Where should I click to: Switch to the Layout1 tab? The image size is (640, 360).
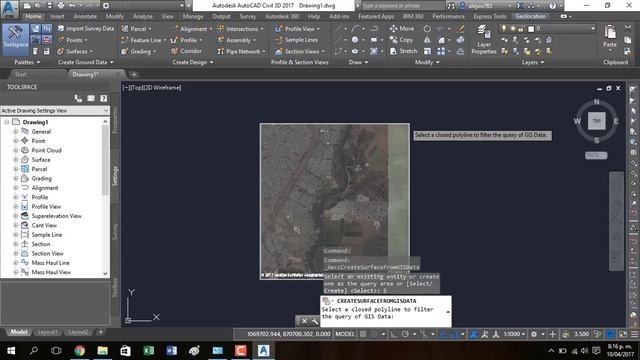pos(47,332)
